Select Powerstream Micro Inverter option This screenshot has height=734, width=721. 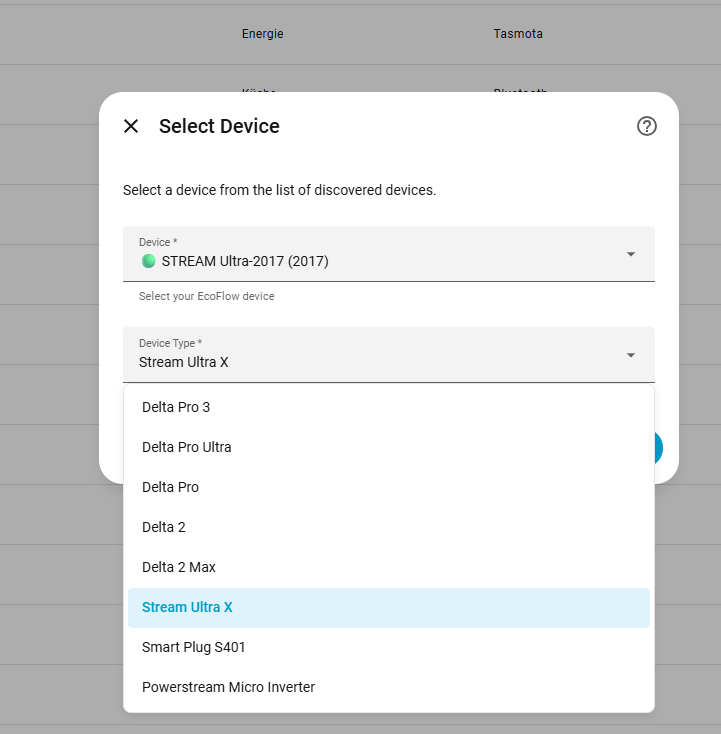coord(228,687)
